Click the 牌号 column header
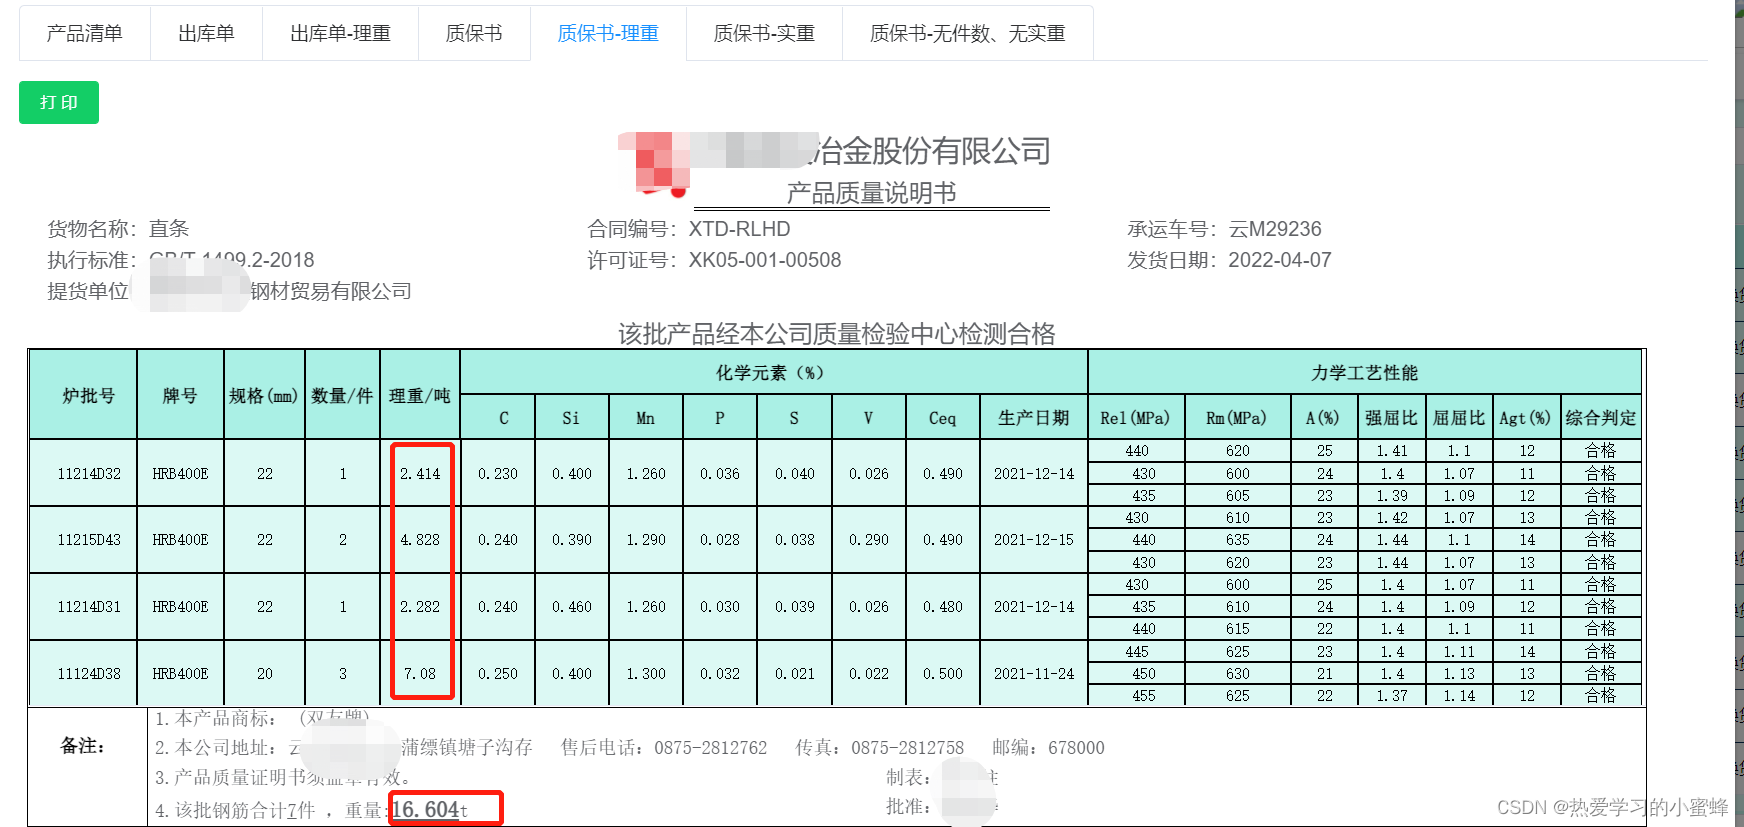 (180, 395)
